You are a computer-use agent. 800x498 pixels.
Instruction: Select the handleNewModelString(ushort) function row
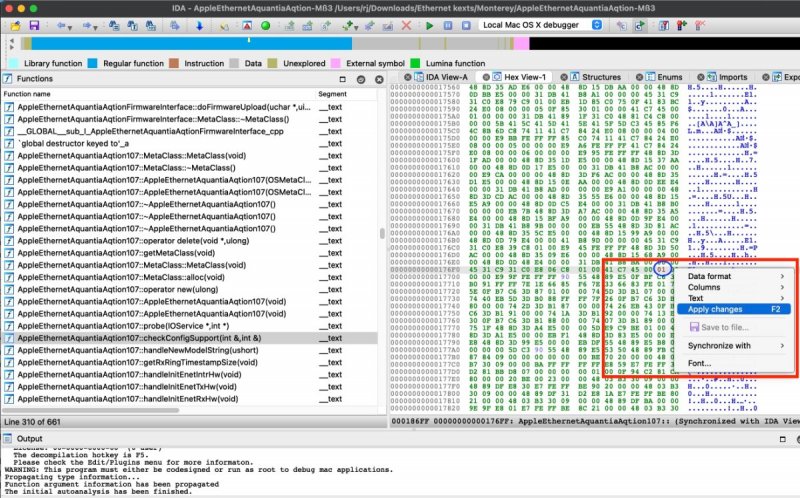(190, 351)
